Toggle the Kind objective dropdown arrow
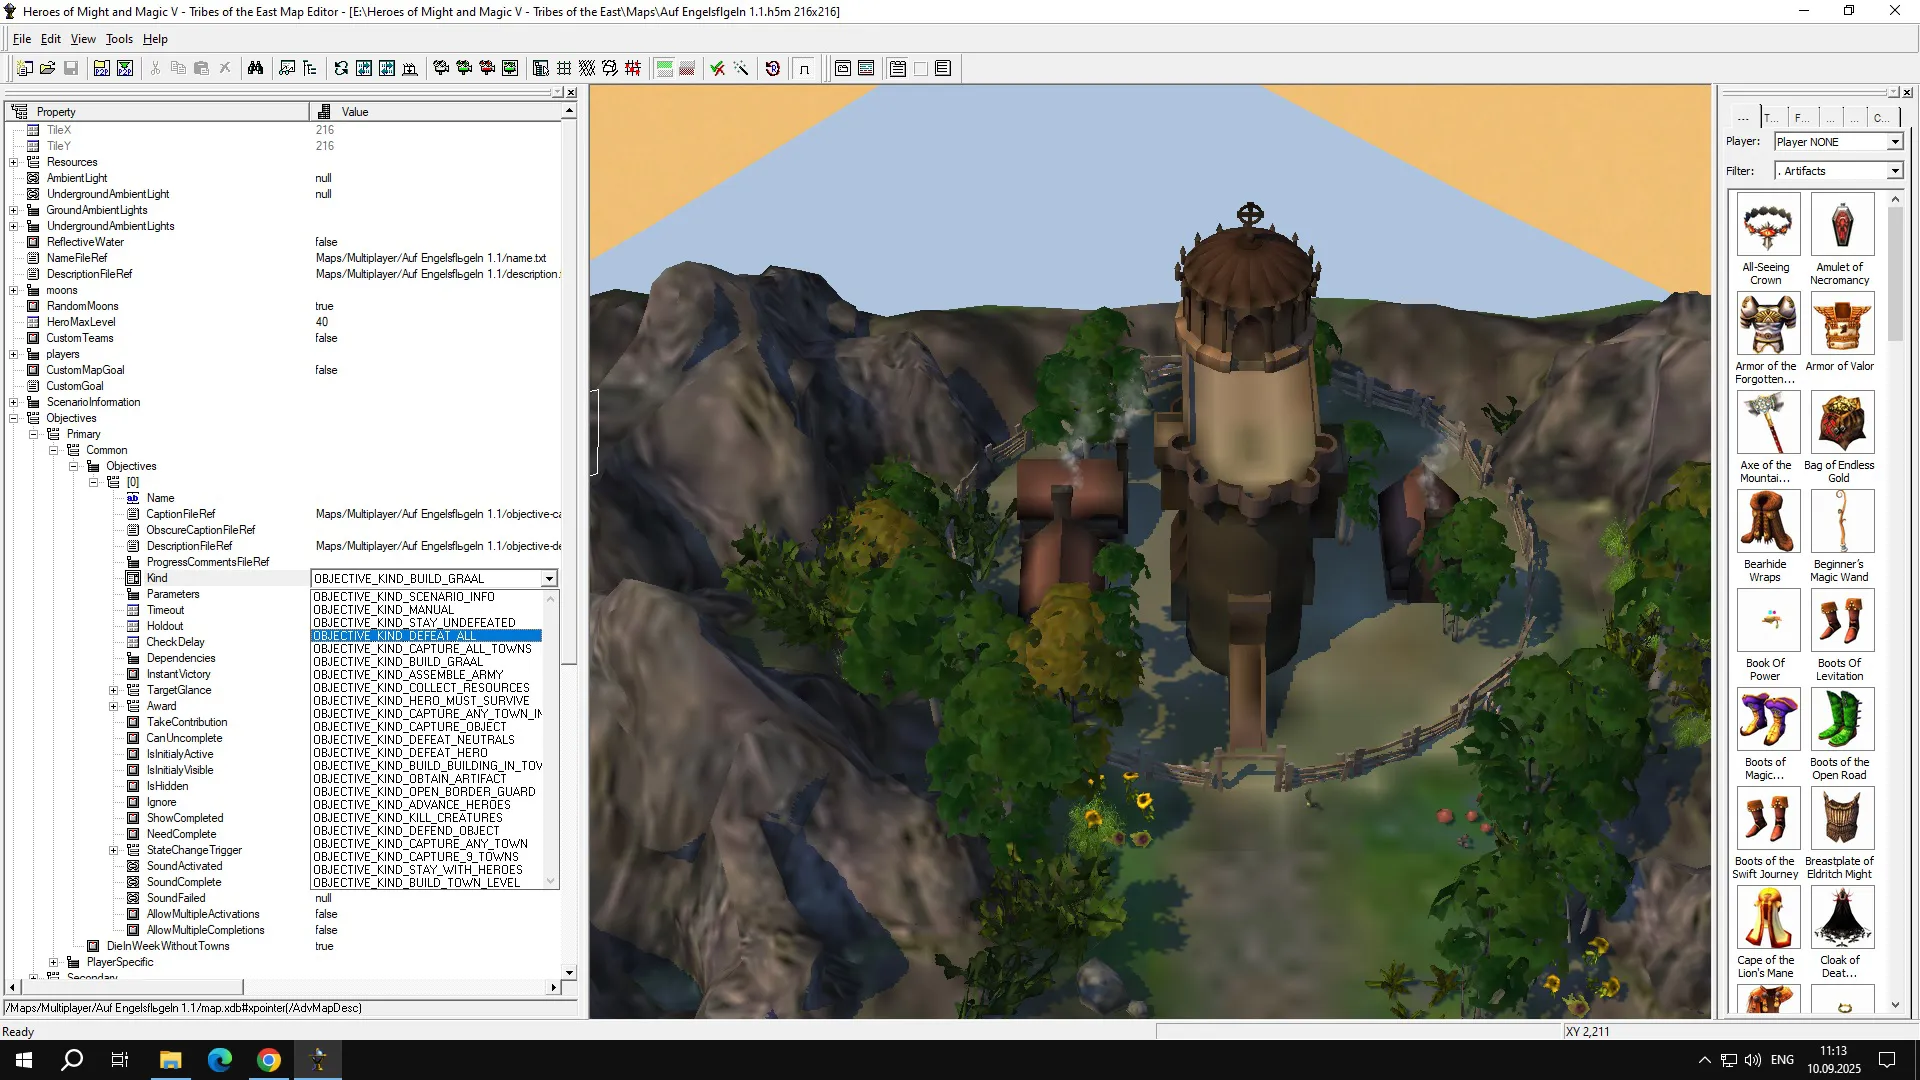1920x1080 pixels. coord(549,579)
